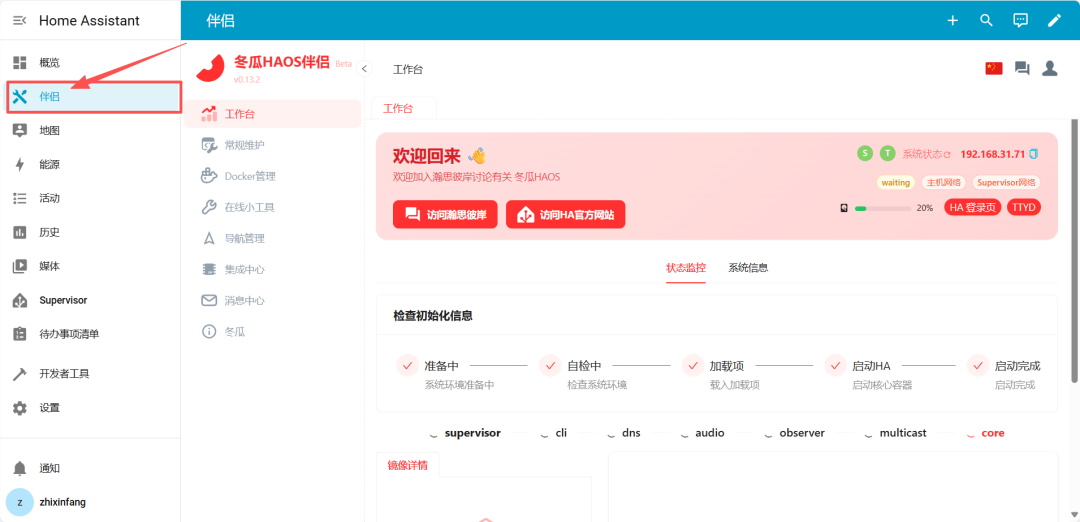Open 常规维护 maintenance menu item
The width and height of the screenshot is (1080, 522).
point(244,145)
